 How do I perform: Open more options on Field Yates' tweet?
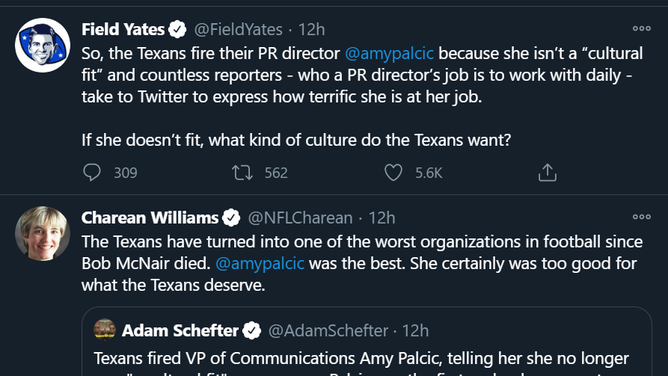[x=642, y=29]
